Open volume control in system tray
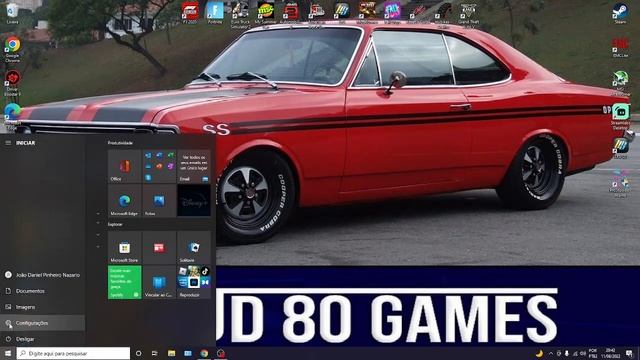The image size is (640, 360). (583, 353)
